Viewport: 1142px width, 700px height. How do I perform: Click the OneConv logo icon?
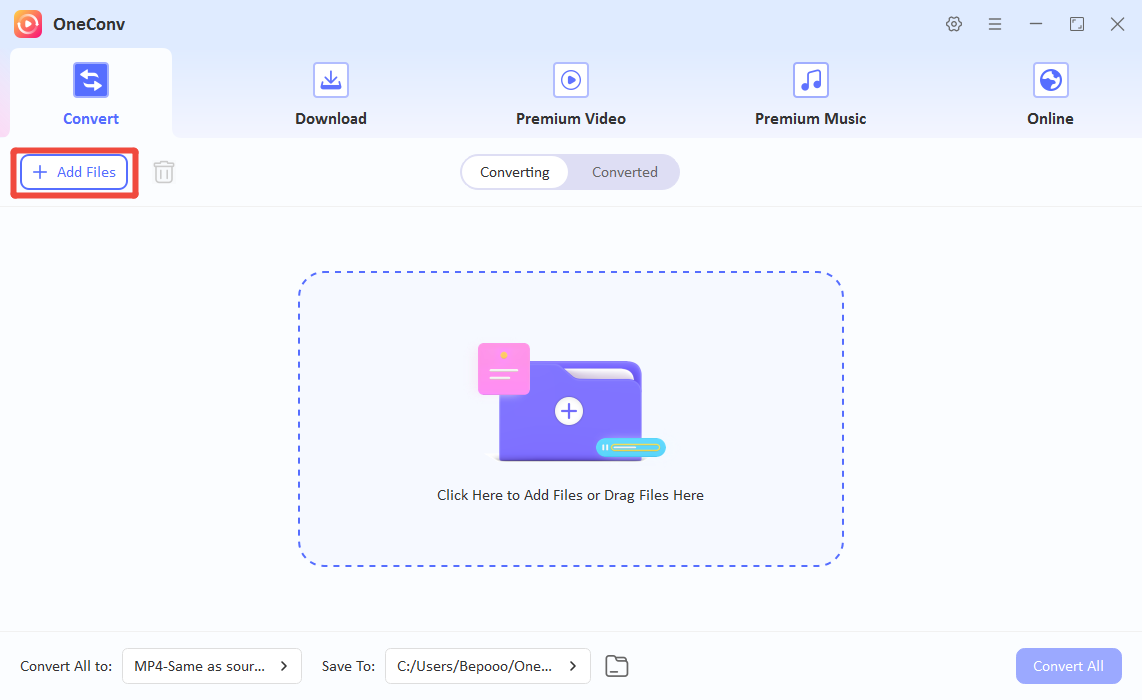(x=28, y=24)
